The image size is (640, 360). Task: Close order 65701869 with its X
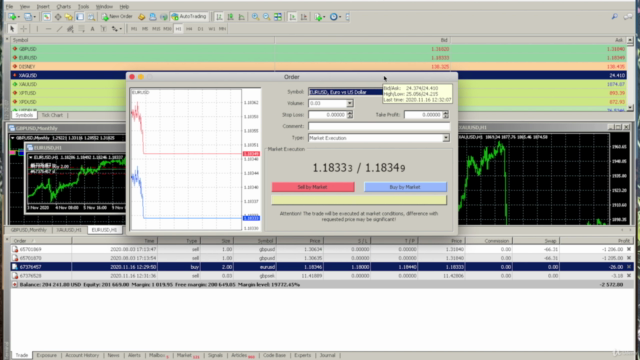tap(629, 249)
